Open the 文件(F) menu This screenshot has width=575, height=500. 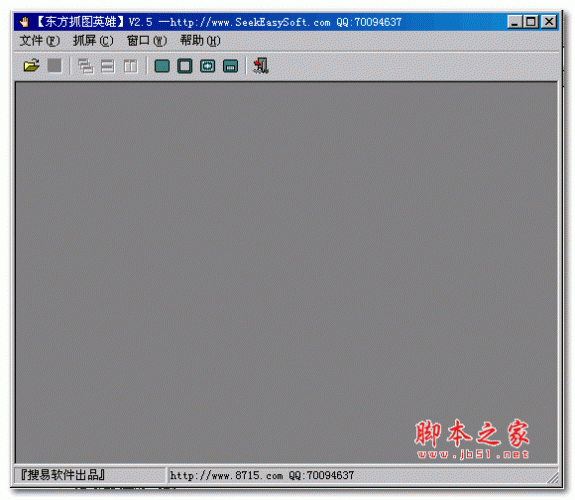pyautogui.click(x=39, y=41)
